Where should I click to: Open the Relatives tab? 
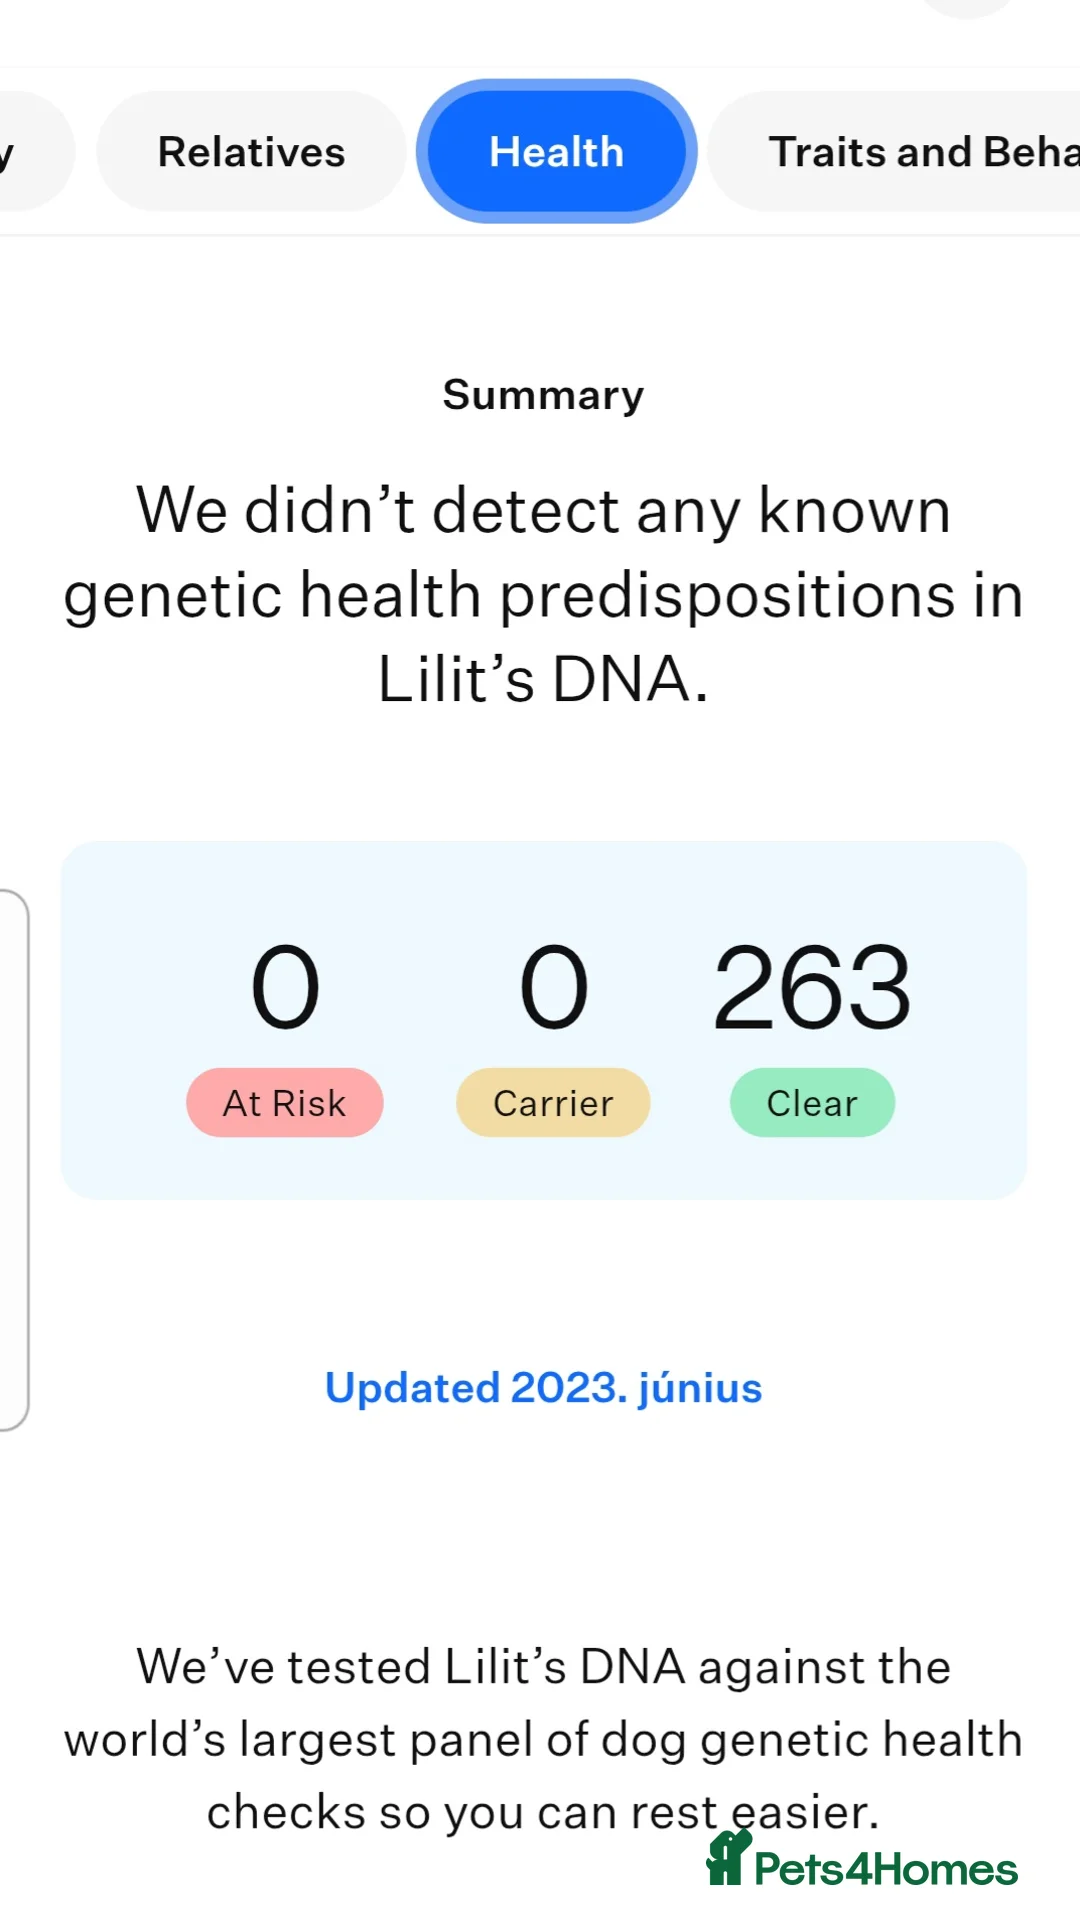tap(251, 152)
